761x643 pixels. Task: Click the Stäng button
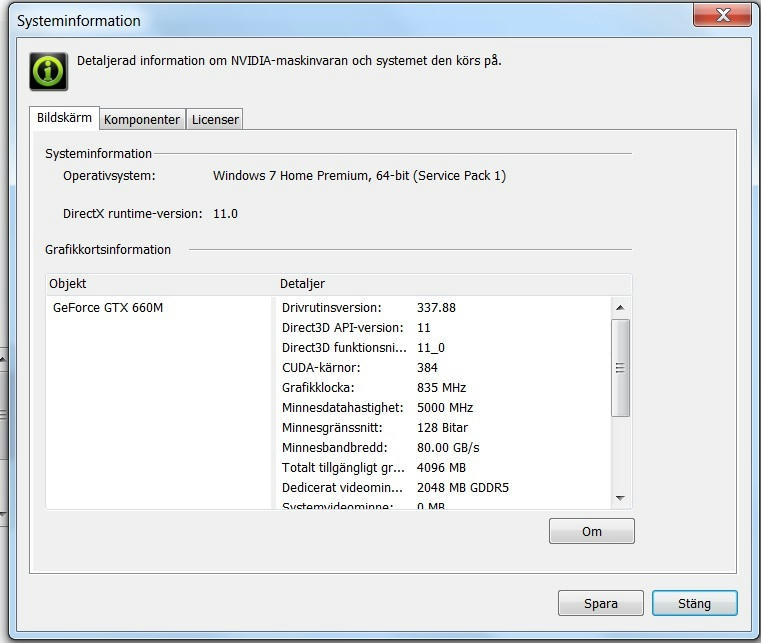click(695, 603)
